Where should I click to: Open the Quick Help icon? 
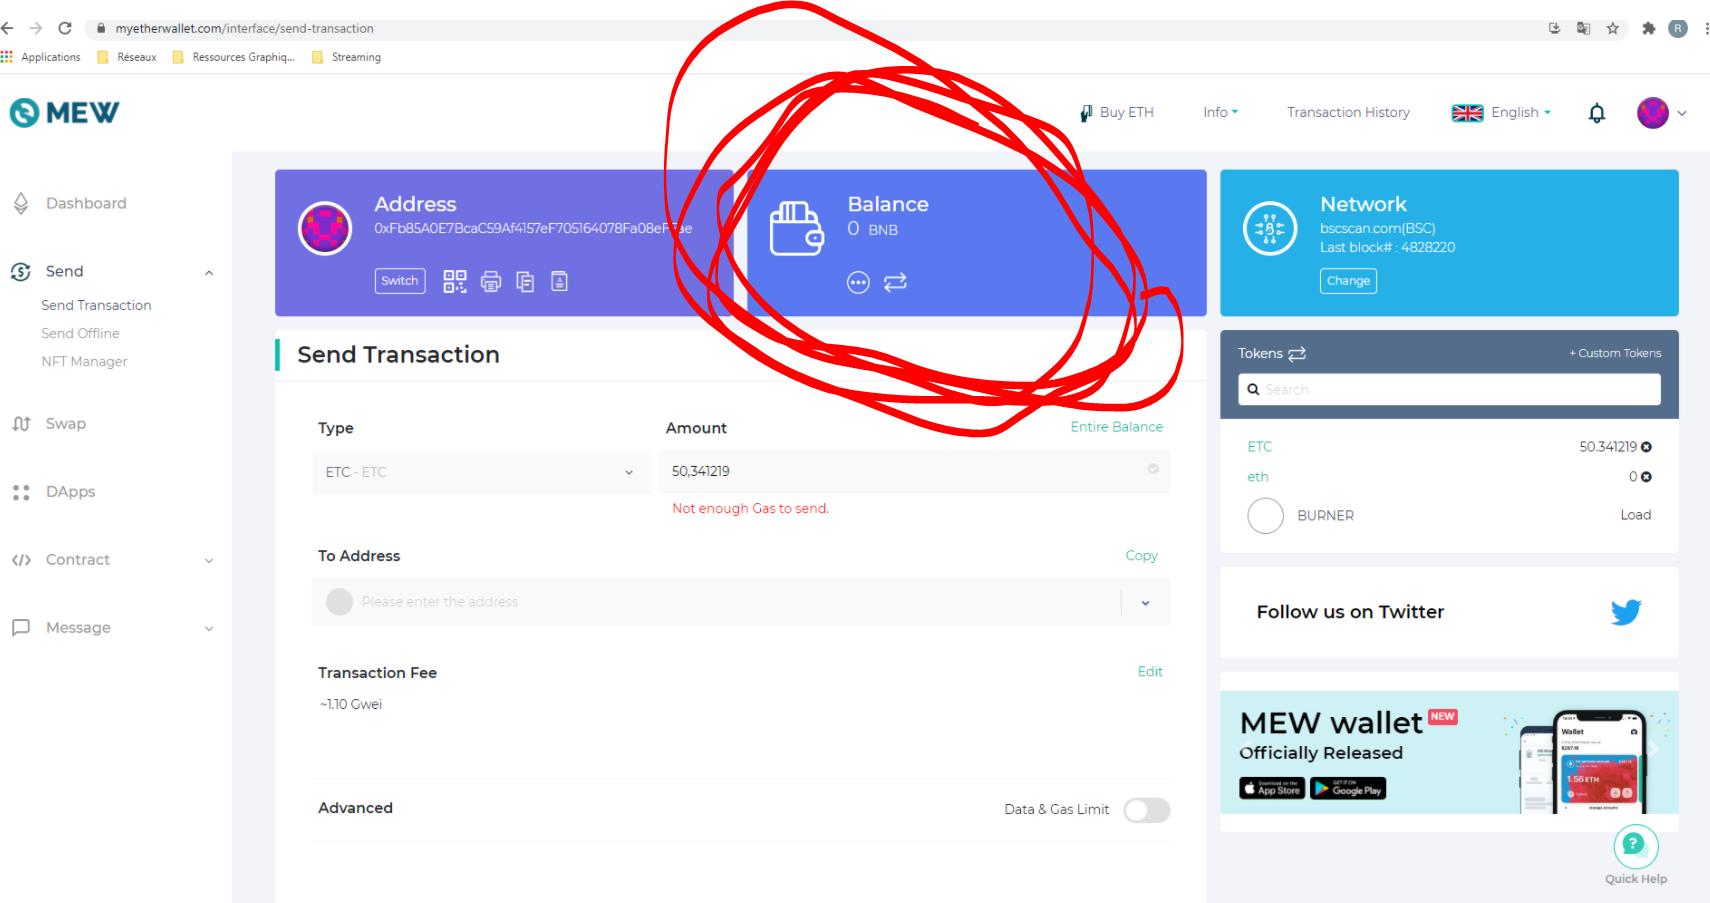1635,846
